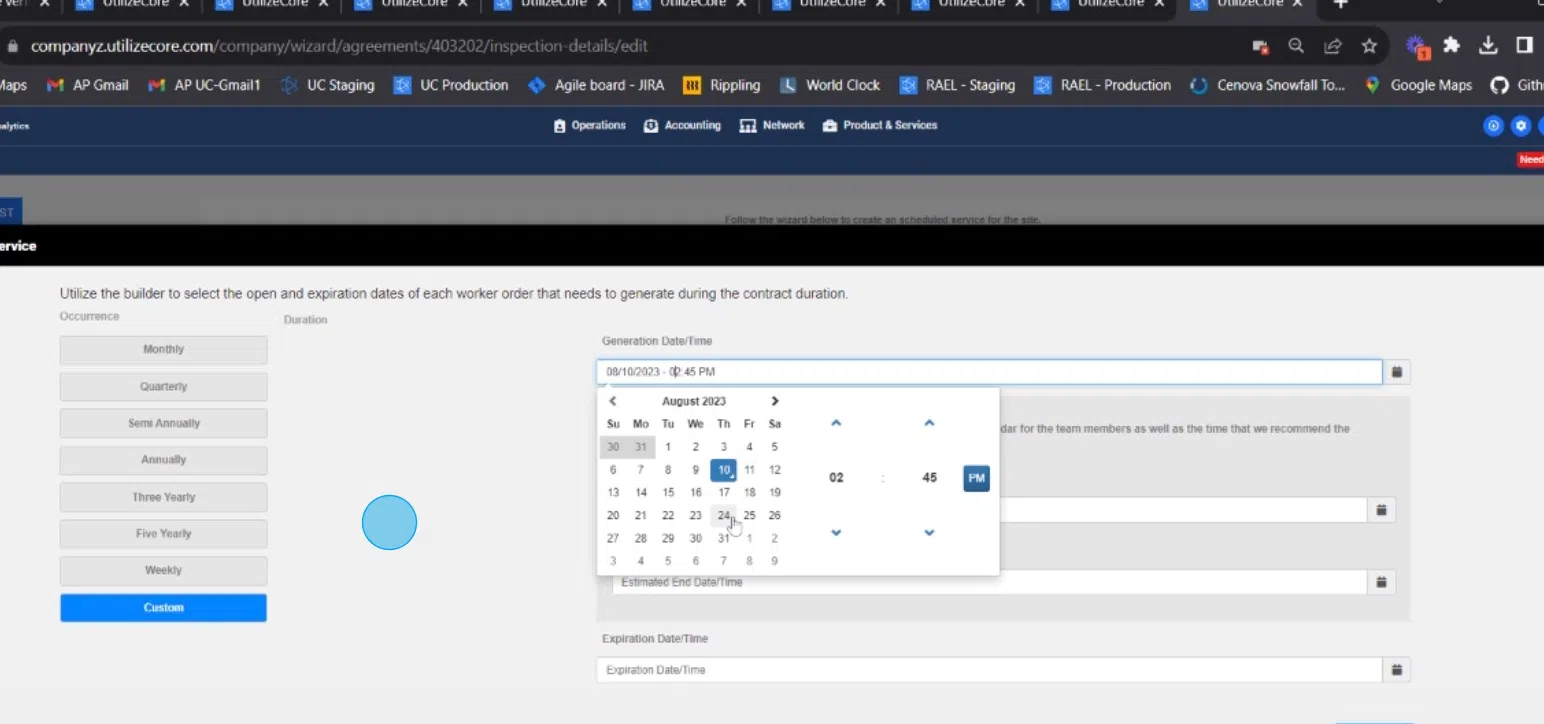Click the minute value 45 in time picker
Viewport: 1544px width, 724px height.
point(929,478)
